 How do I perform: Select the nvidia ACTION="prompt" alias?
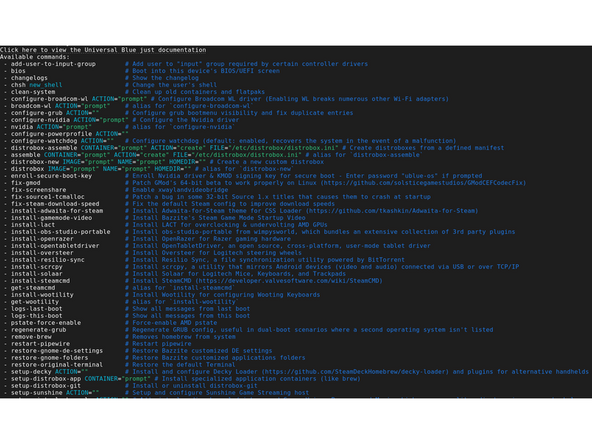pos(51,127)
